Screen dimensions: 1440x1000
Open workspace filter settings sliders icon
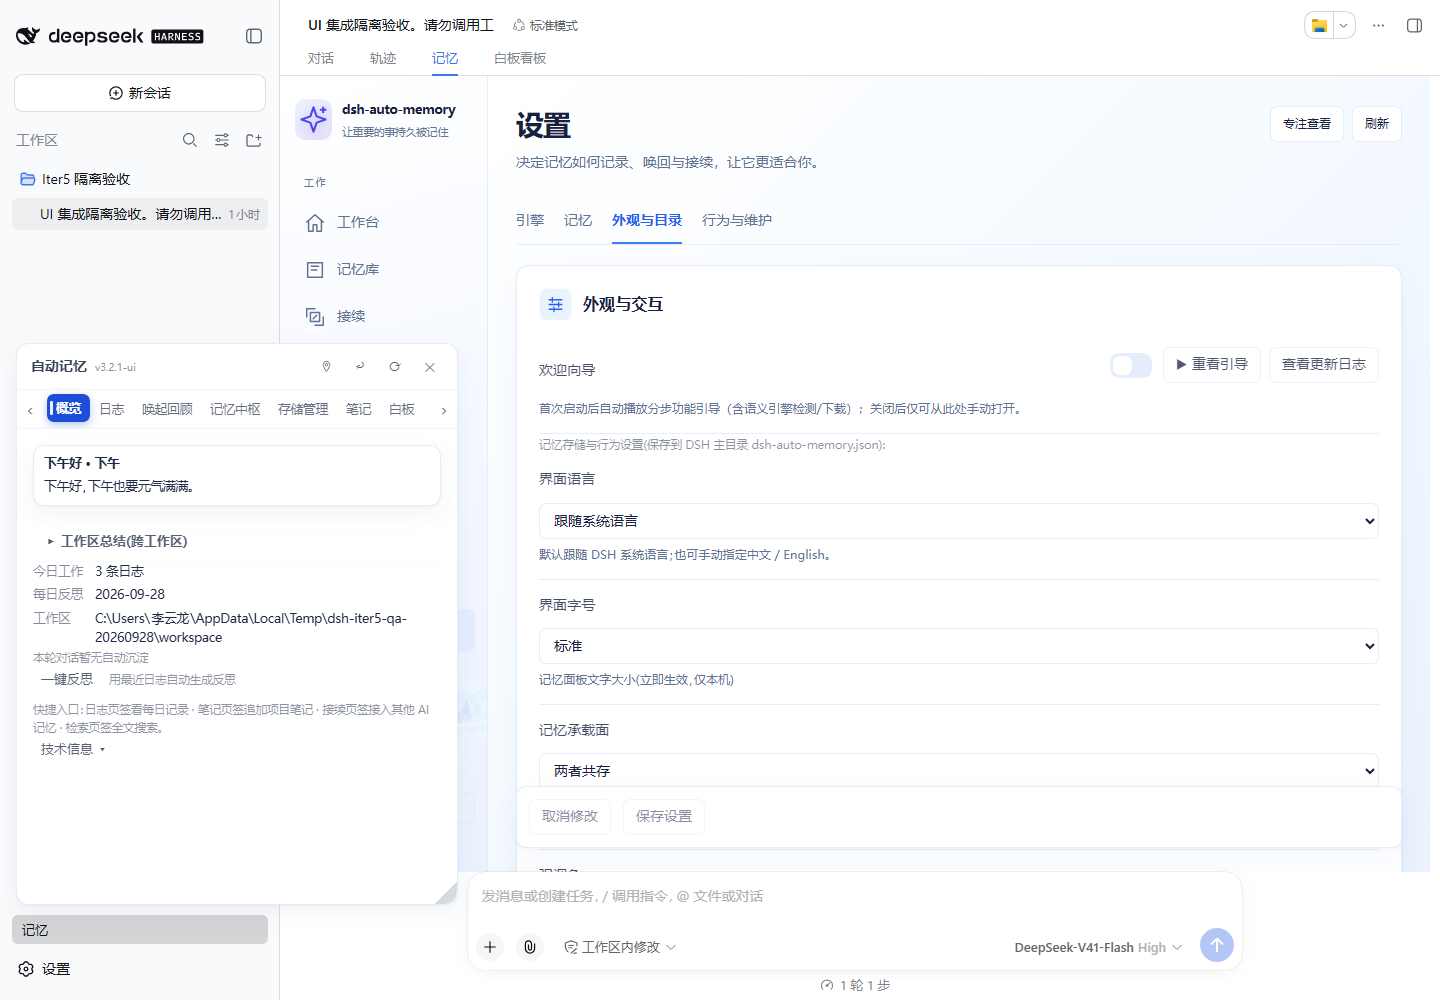pos(222,140)
